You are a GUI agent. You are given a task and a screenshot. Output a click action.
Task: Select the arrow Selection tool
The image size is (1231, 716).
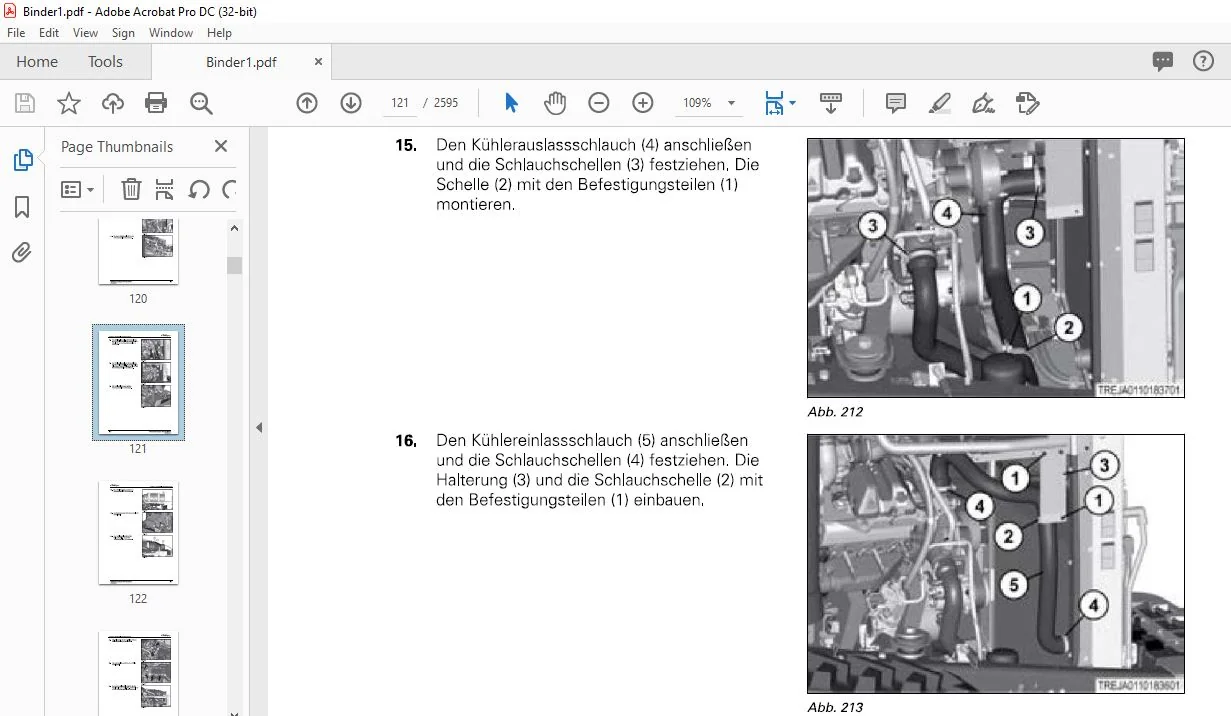(x=512, y=103)
